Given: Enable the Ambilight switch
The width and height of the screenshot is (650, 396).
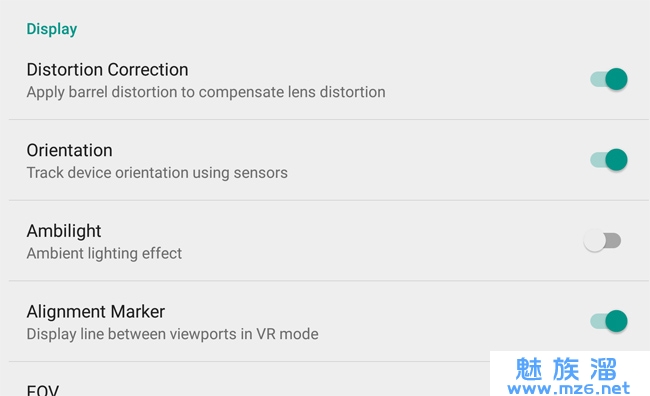Looking at the screenshot, I should pyautogui.click(x=602, y=241).
